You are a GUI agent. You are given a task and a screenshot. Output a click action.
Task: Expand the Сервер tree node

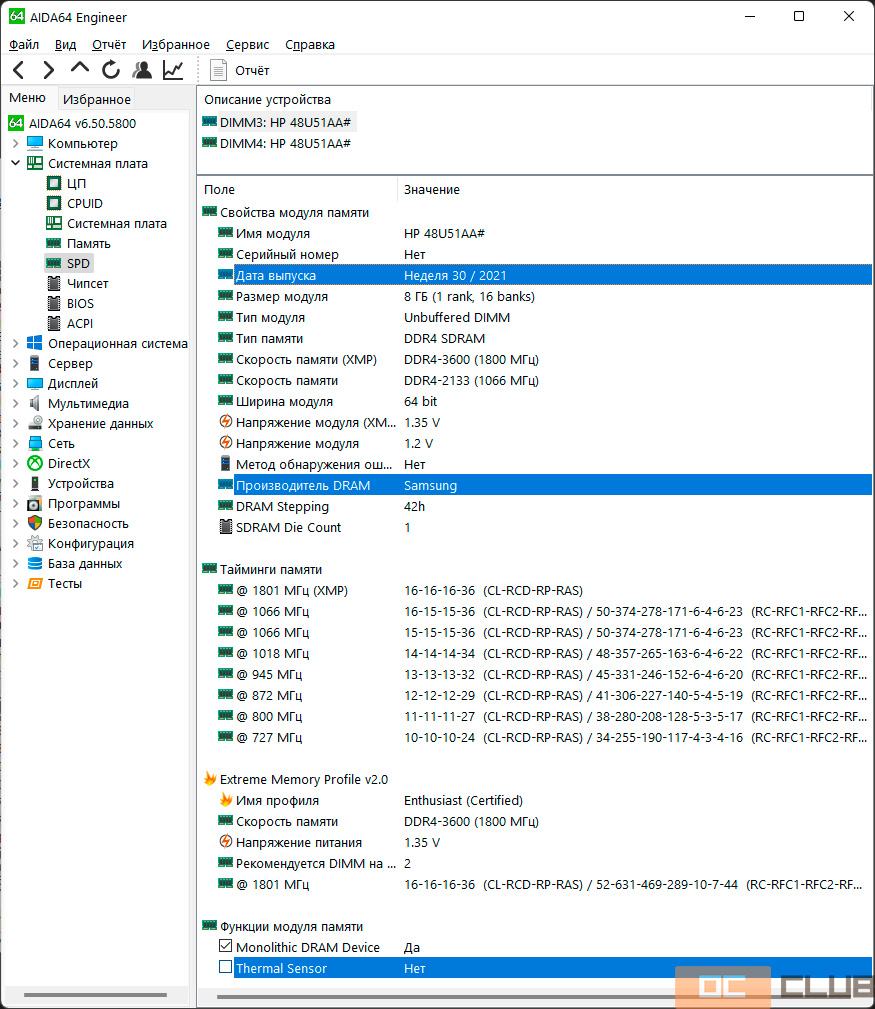click(x=15, y=364)
